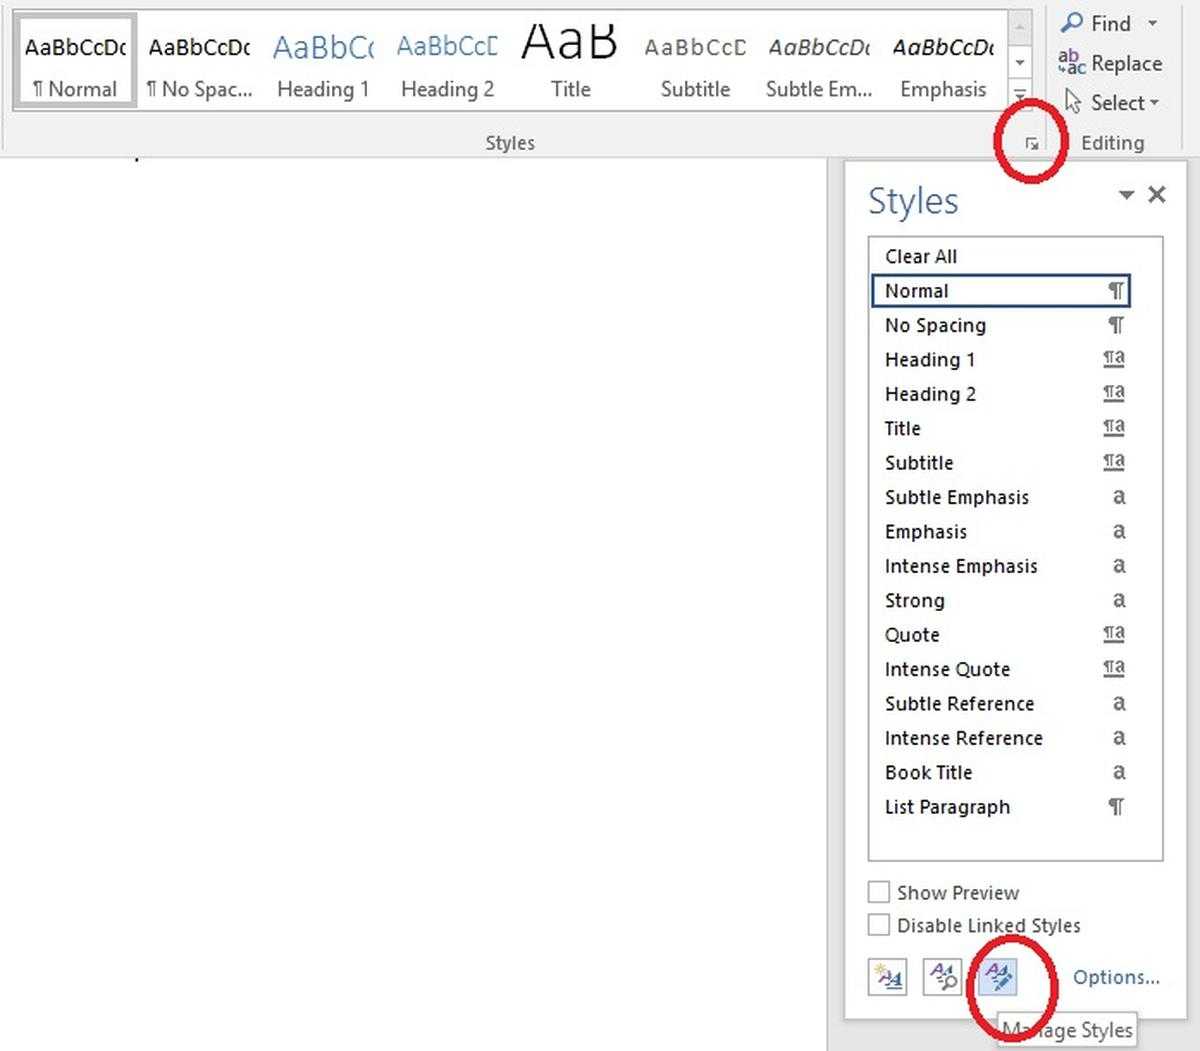Enable the Show Preview checkbox
This screenshot has width=1200, height=1051.
pos(879,892)
